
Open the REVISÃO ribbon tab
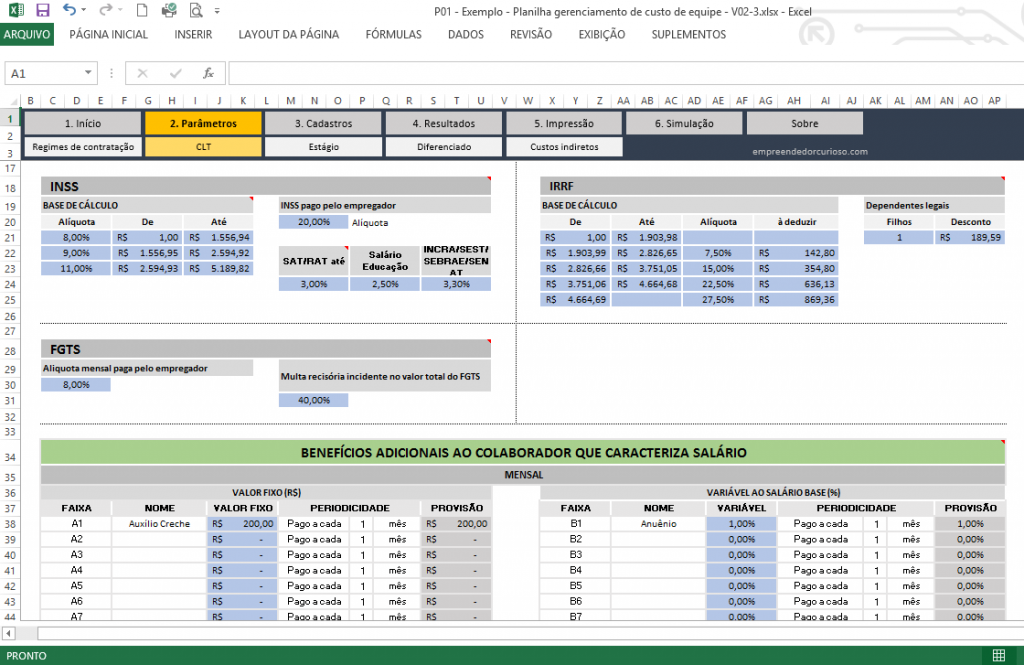pyautogui.click(x=531, y=35)
